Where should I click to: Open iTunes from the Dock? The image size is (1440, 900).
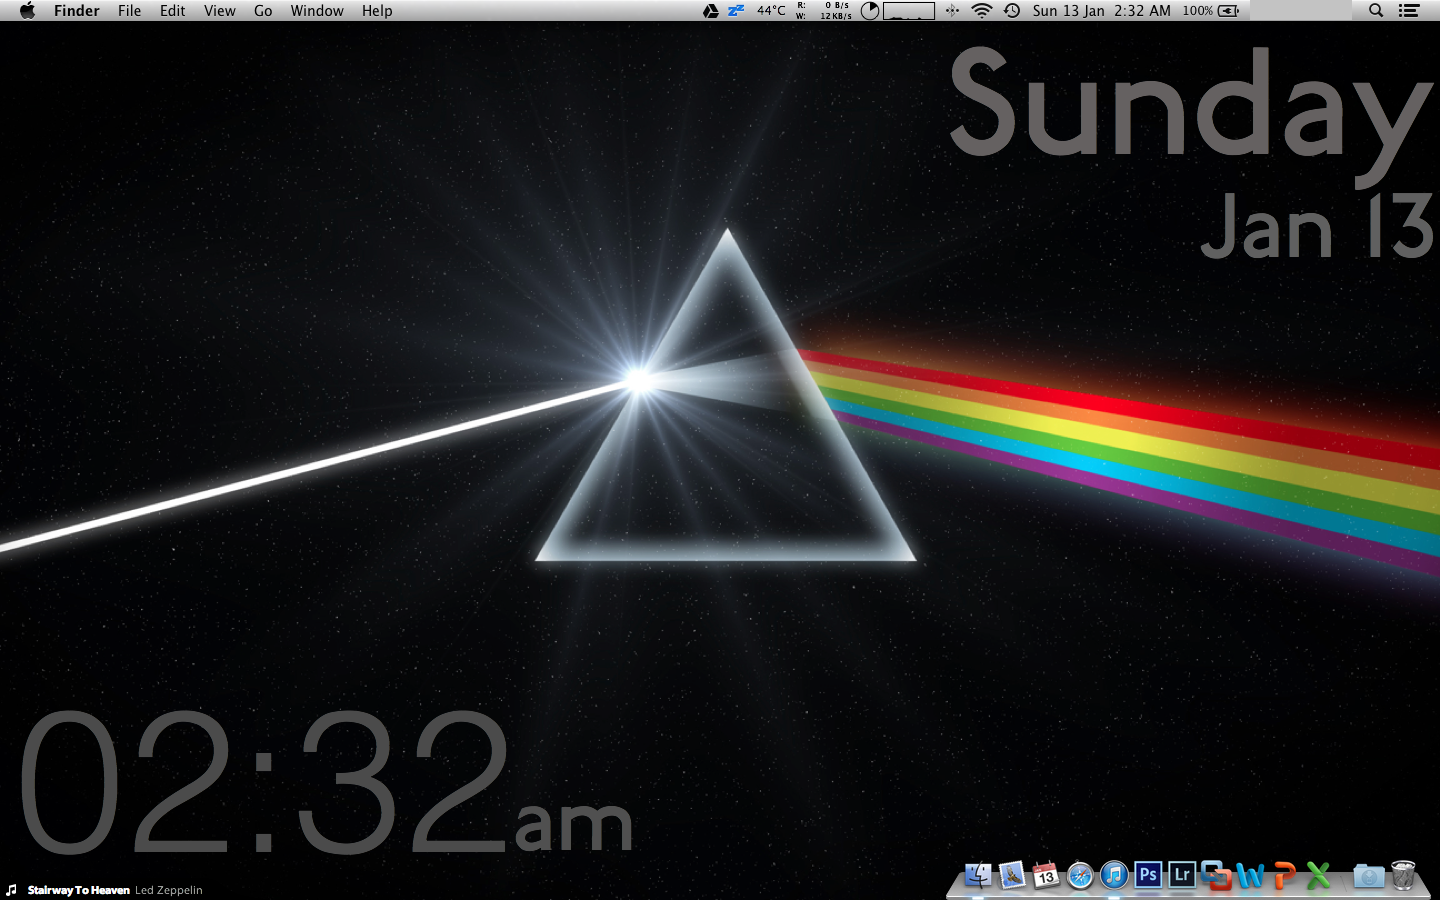point(1114,876)
